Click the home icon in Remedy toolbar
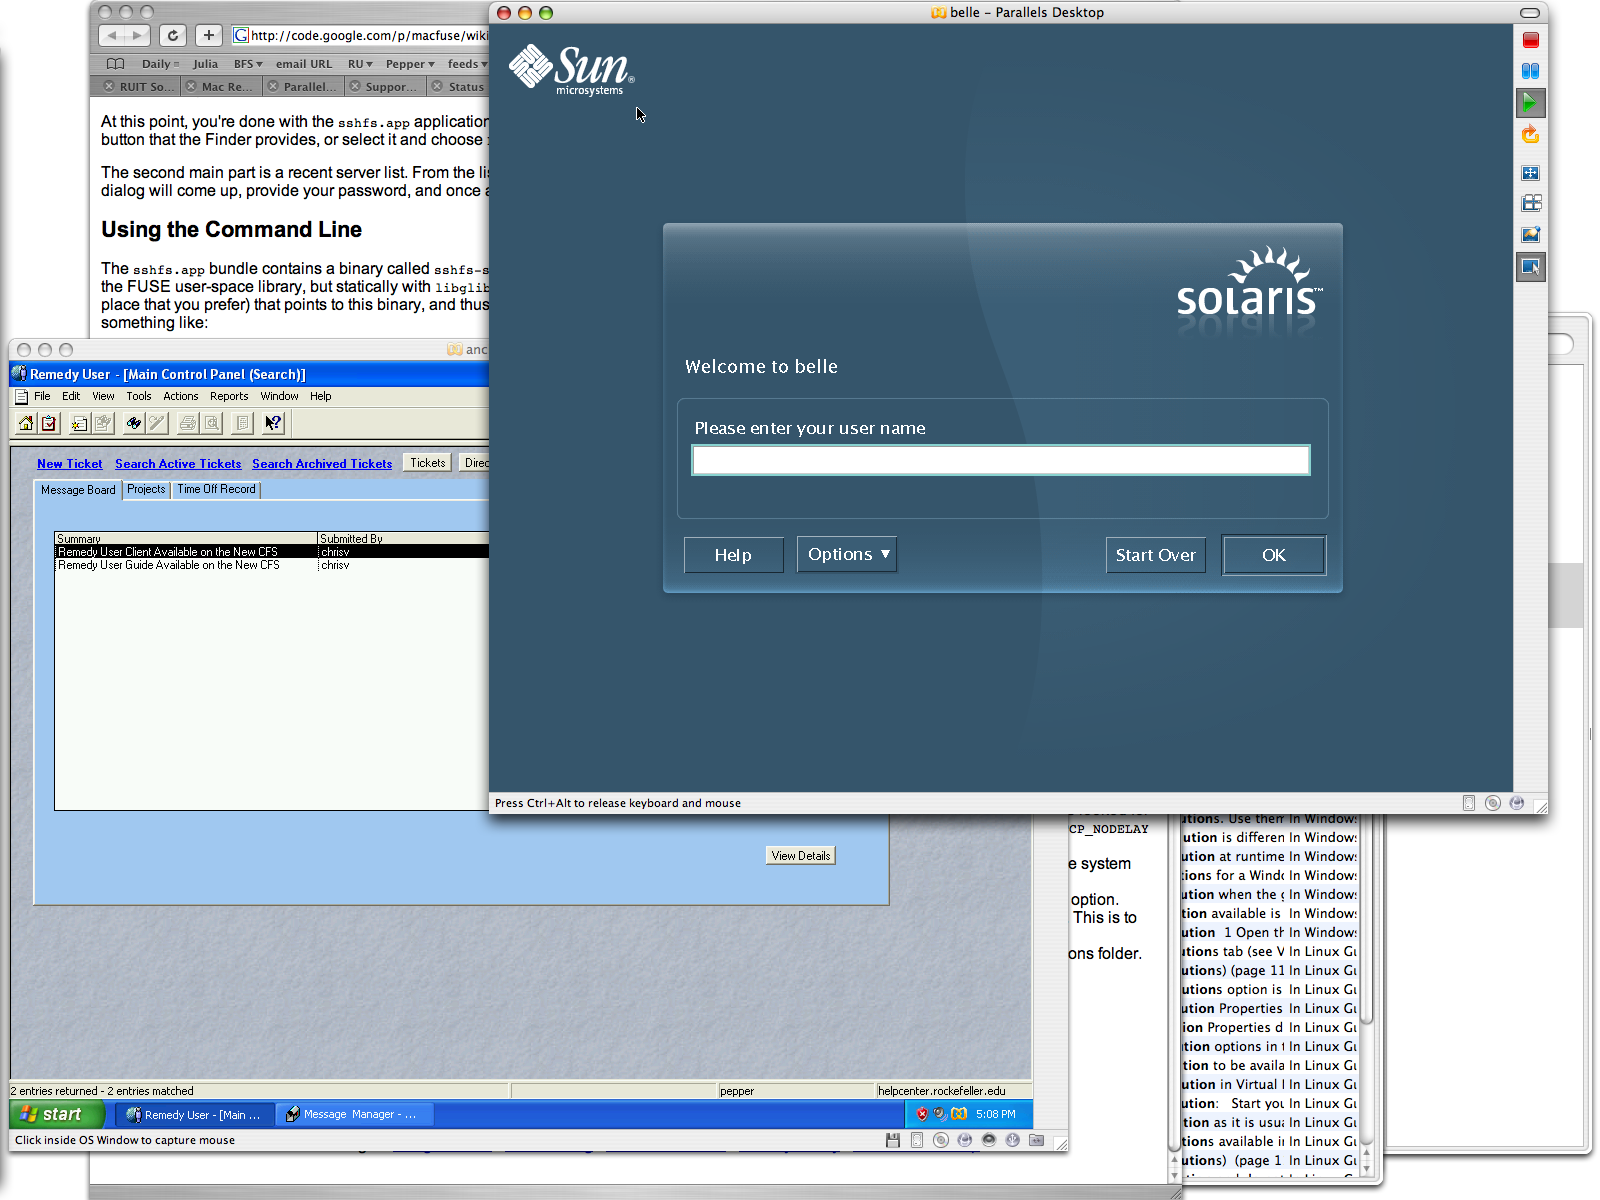Image resolution: width=1600 pixels, height=1200 pixels. point(26,424)
